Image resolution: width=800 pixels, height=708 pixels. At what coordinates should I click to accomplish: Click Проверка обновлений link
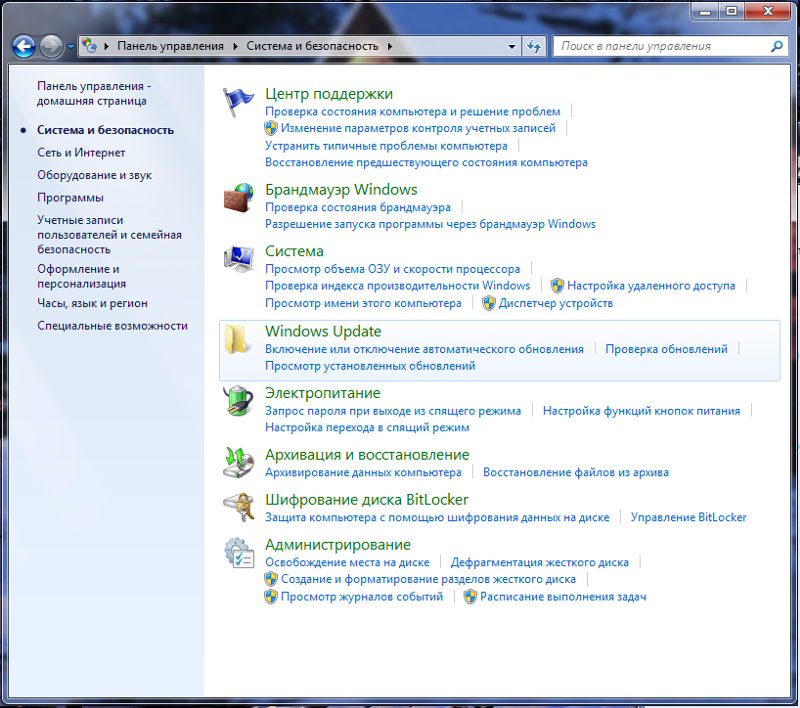[667, 349]
